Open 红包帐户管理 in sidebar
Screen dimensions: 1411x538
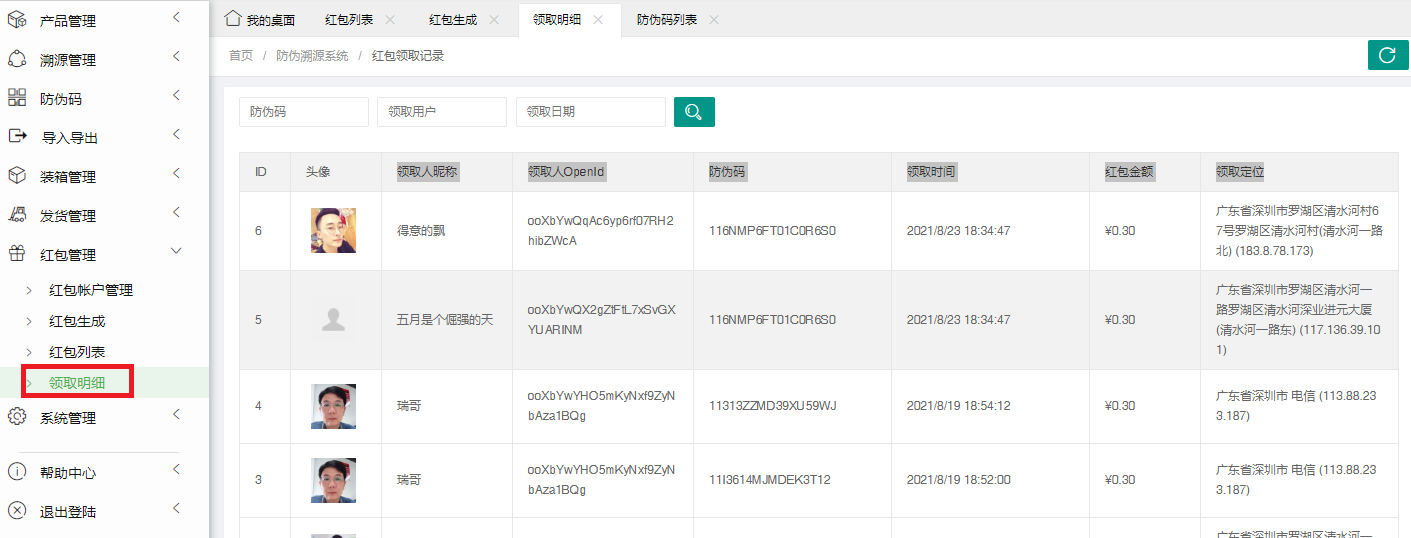click(x=91, y=290)
